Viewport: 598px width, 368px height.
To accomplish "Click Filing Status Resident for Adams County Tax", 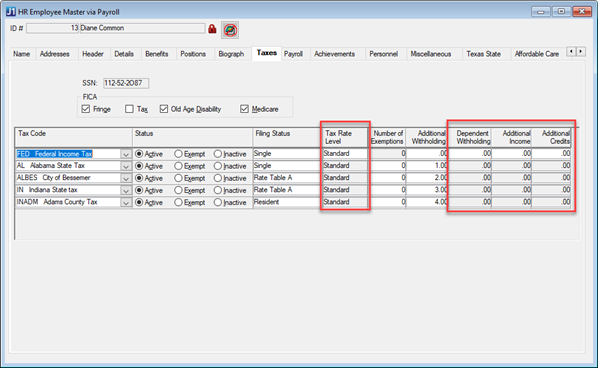I will 287,202.
